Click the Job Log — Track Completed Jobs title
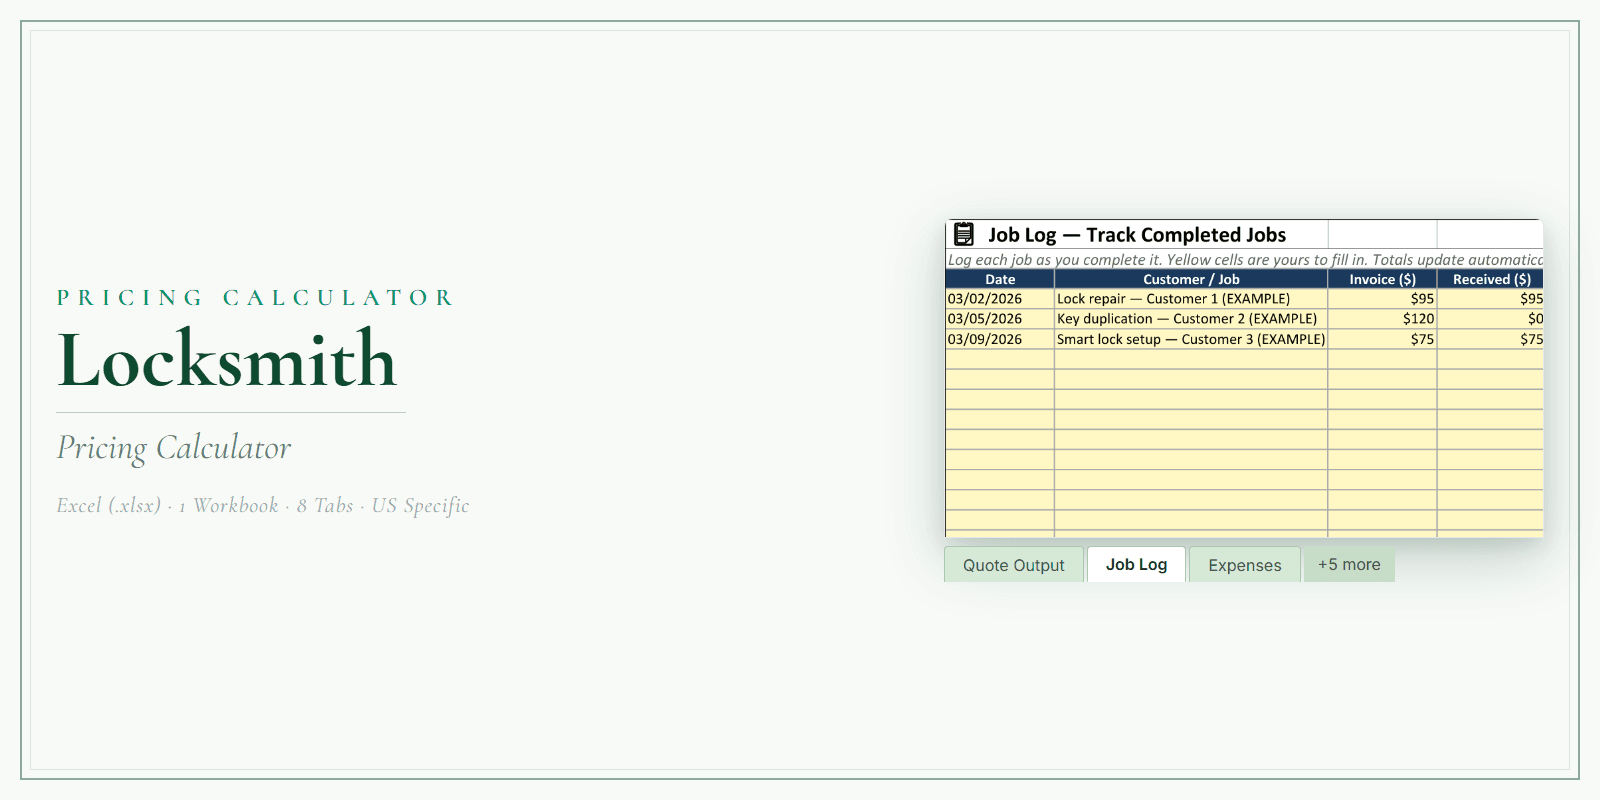The height and width of the screenshot is (800, 1600). pos(1137,235)
